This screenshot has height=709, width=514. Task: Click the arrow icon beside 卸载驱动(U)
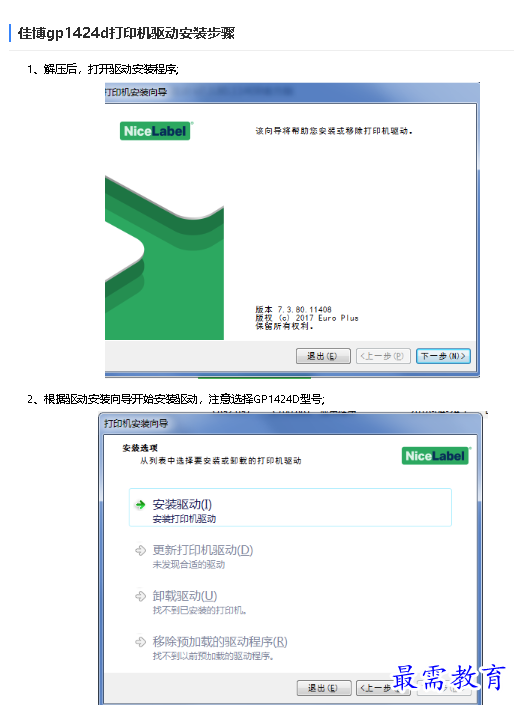[x=141, y=596]
